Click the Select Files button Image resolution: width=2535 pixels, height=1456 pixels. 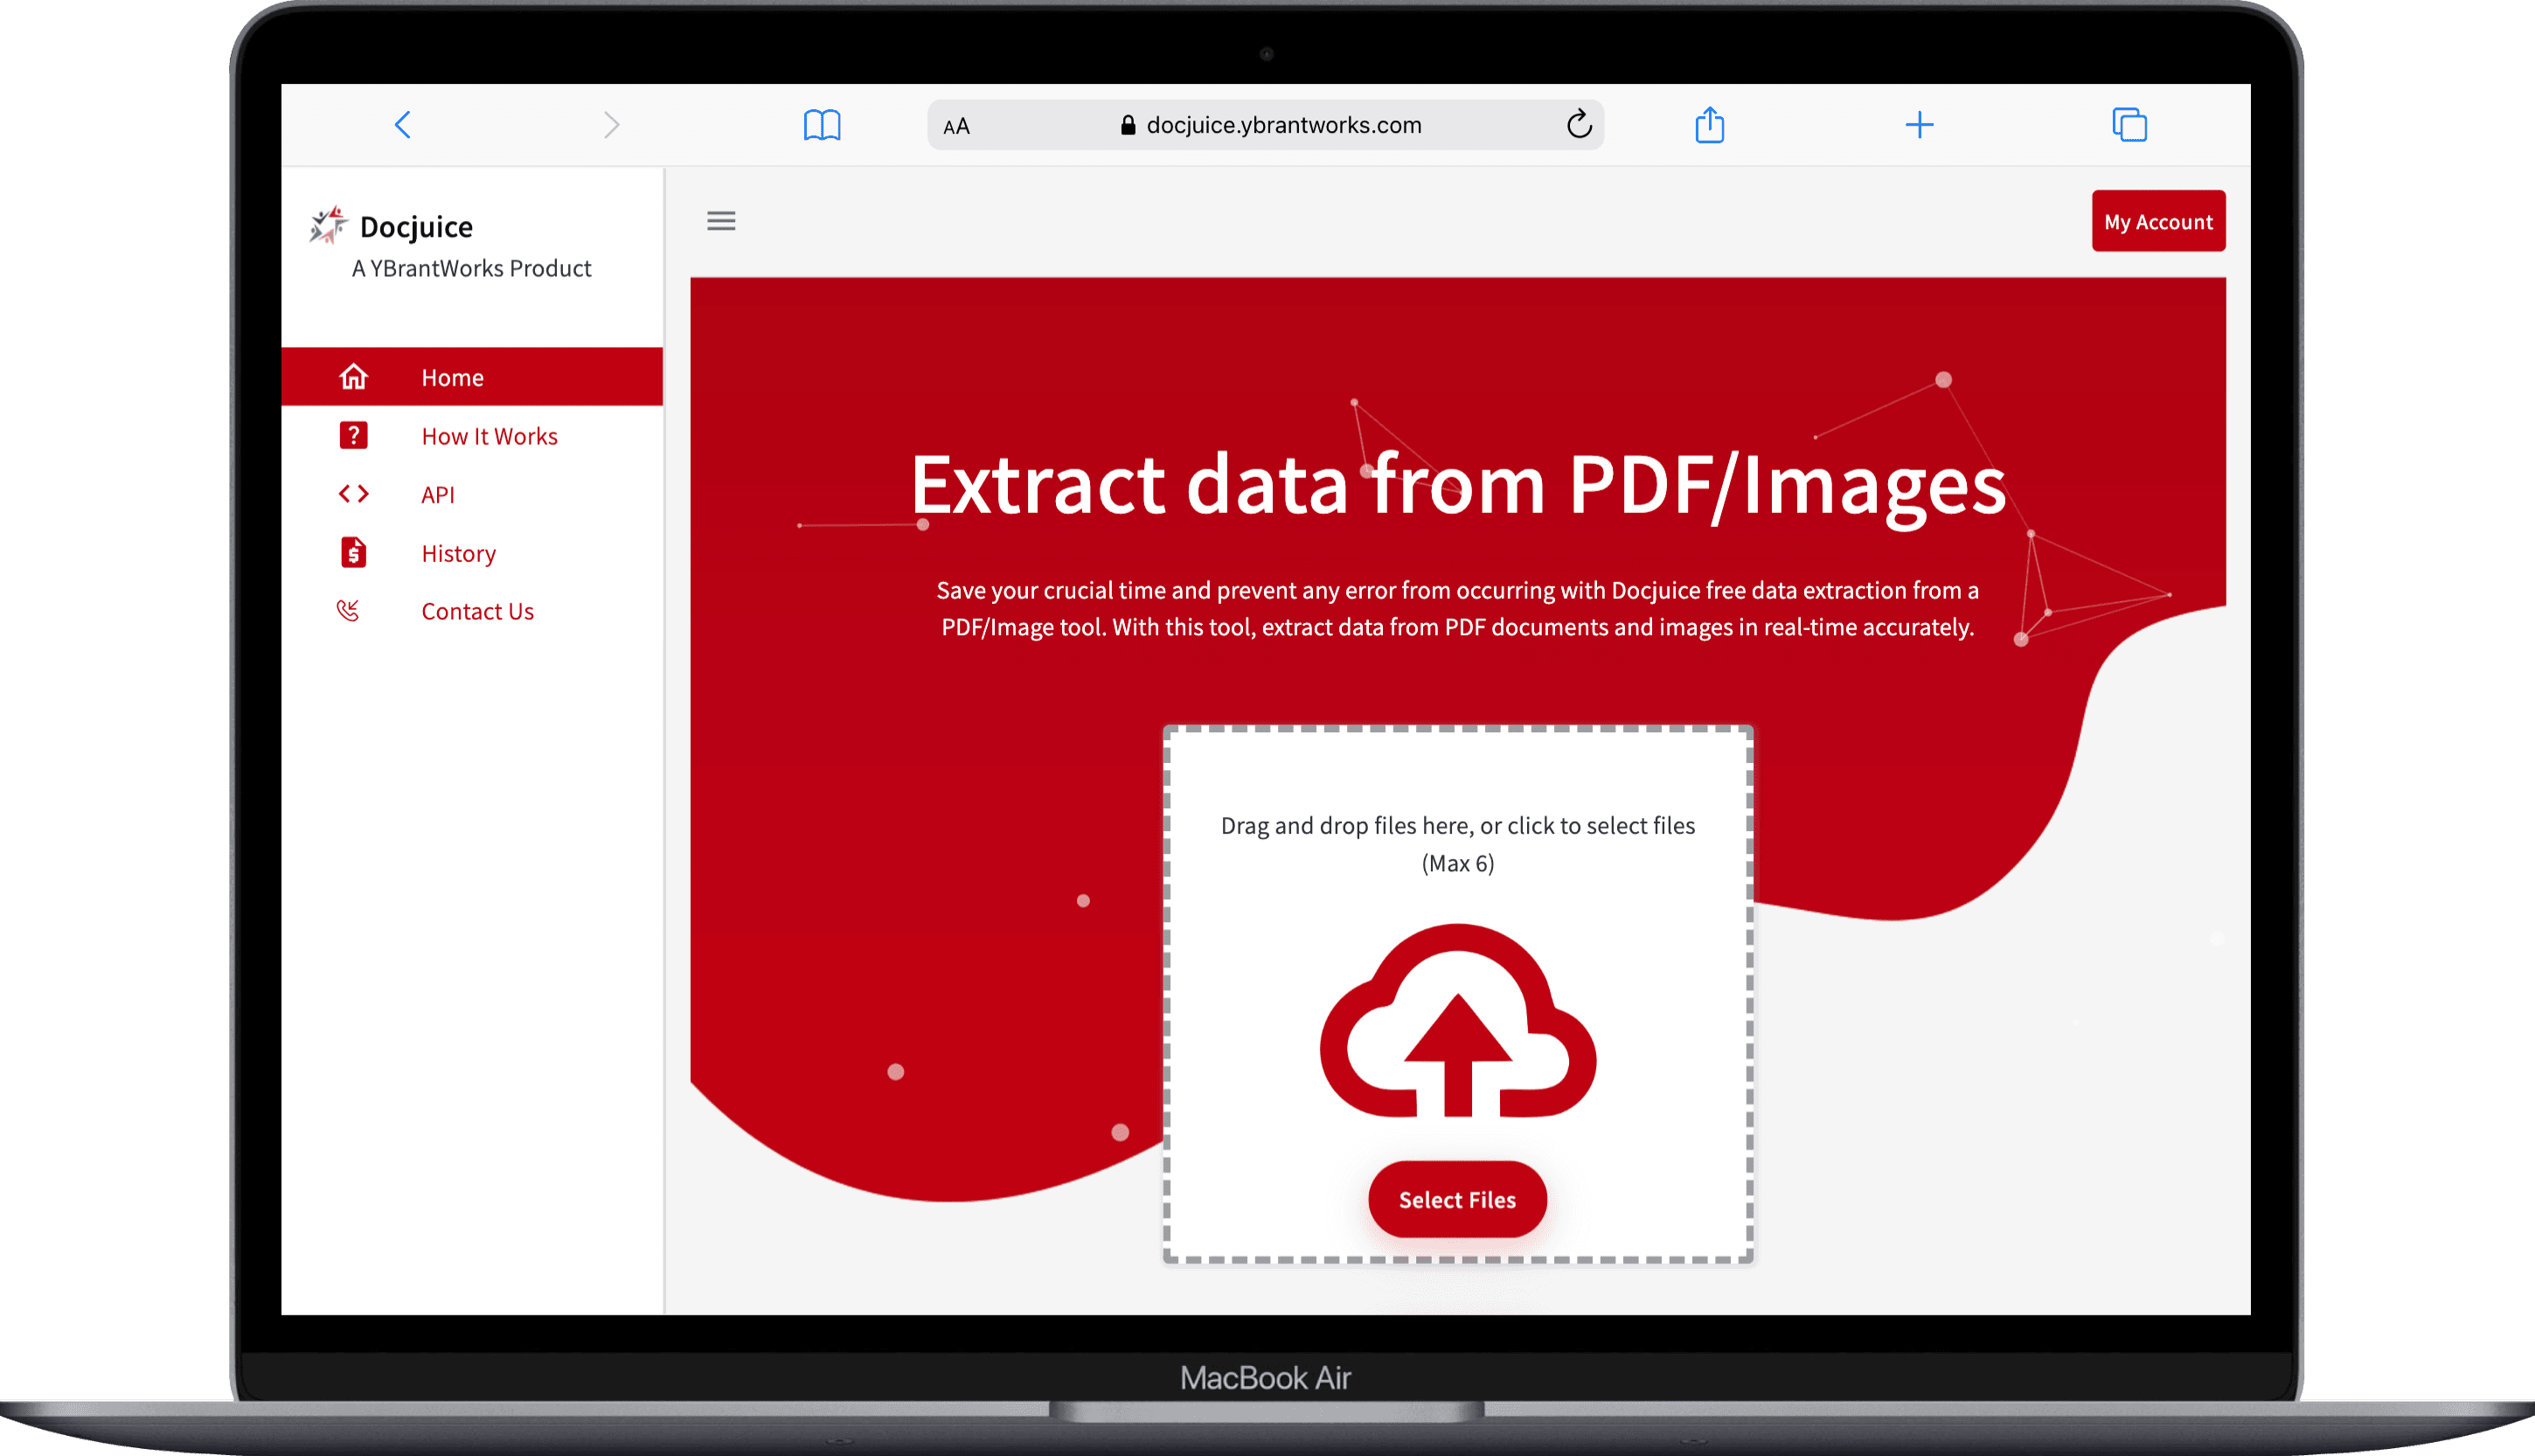[1457, 1199]
